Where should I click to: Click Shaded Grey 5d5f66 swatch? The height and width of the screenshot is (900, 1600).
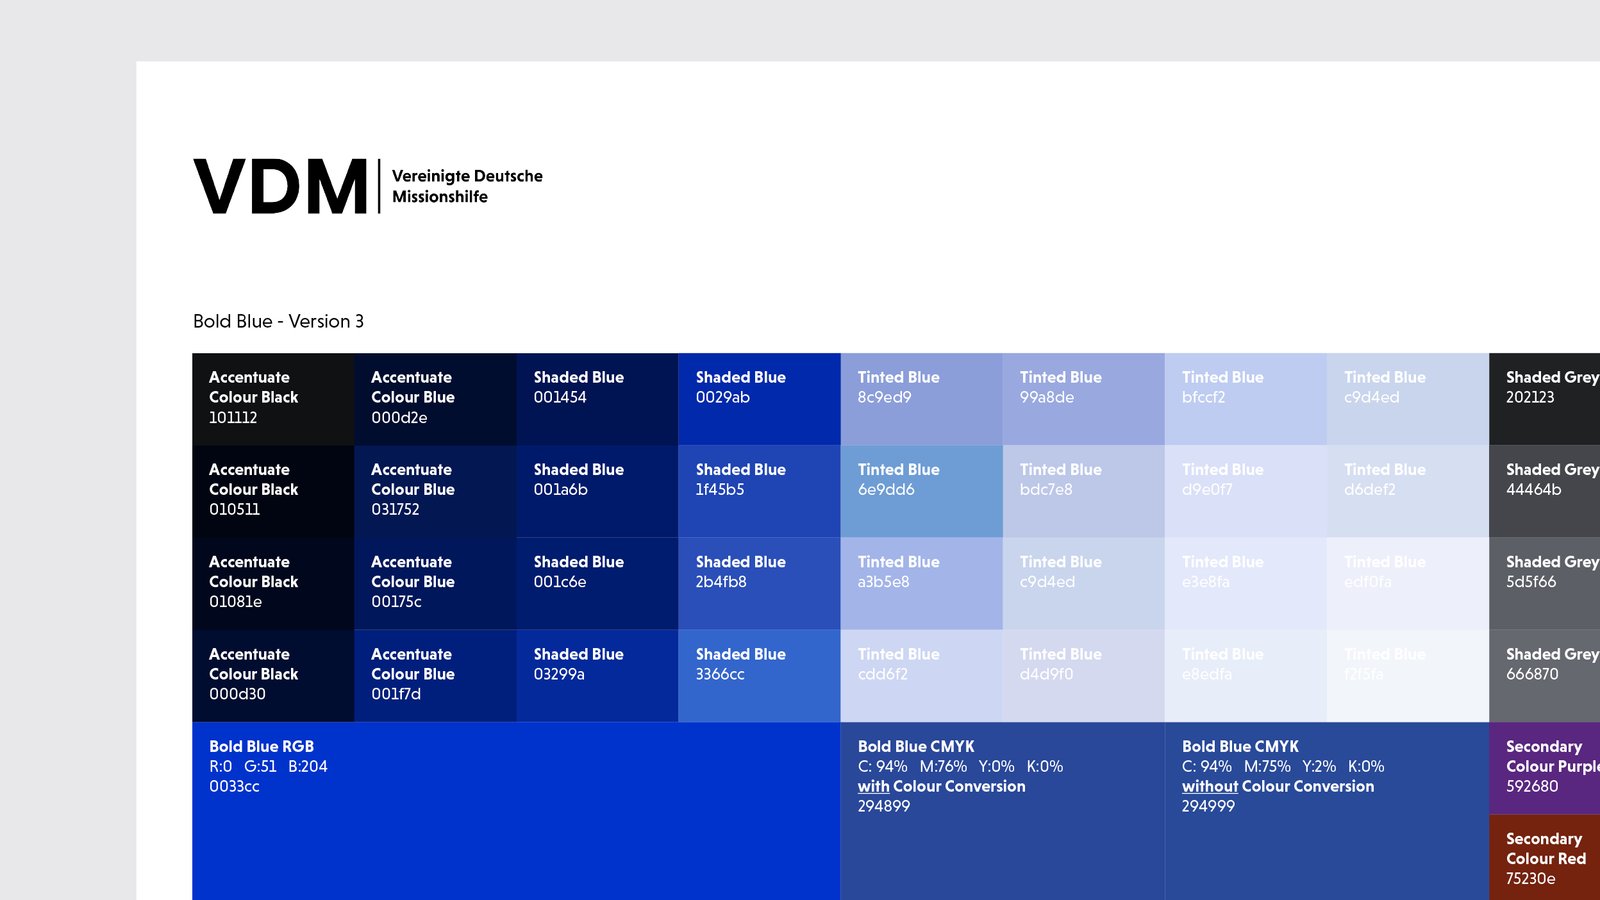(x=1544, y=583)
